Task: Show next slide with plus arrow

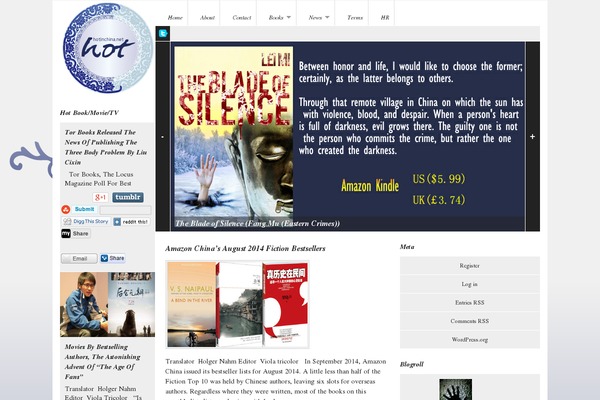Action: point(532,137)
